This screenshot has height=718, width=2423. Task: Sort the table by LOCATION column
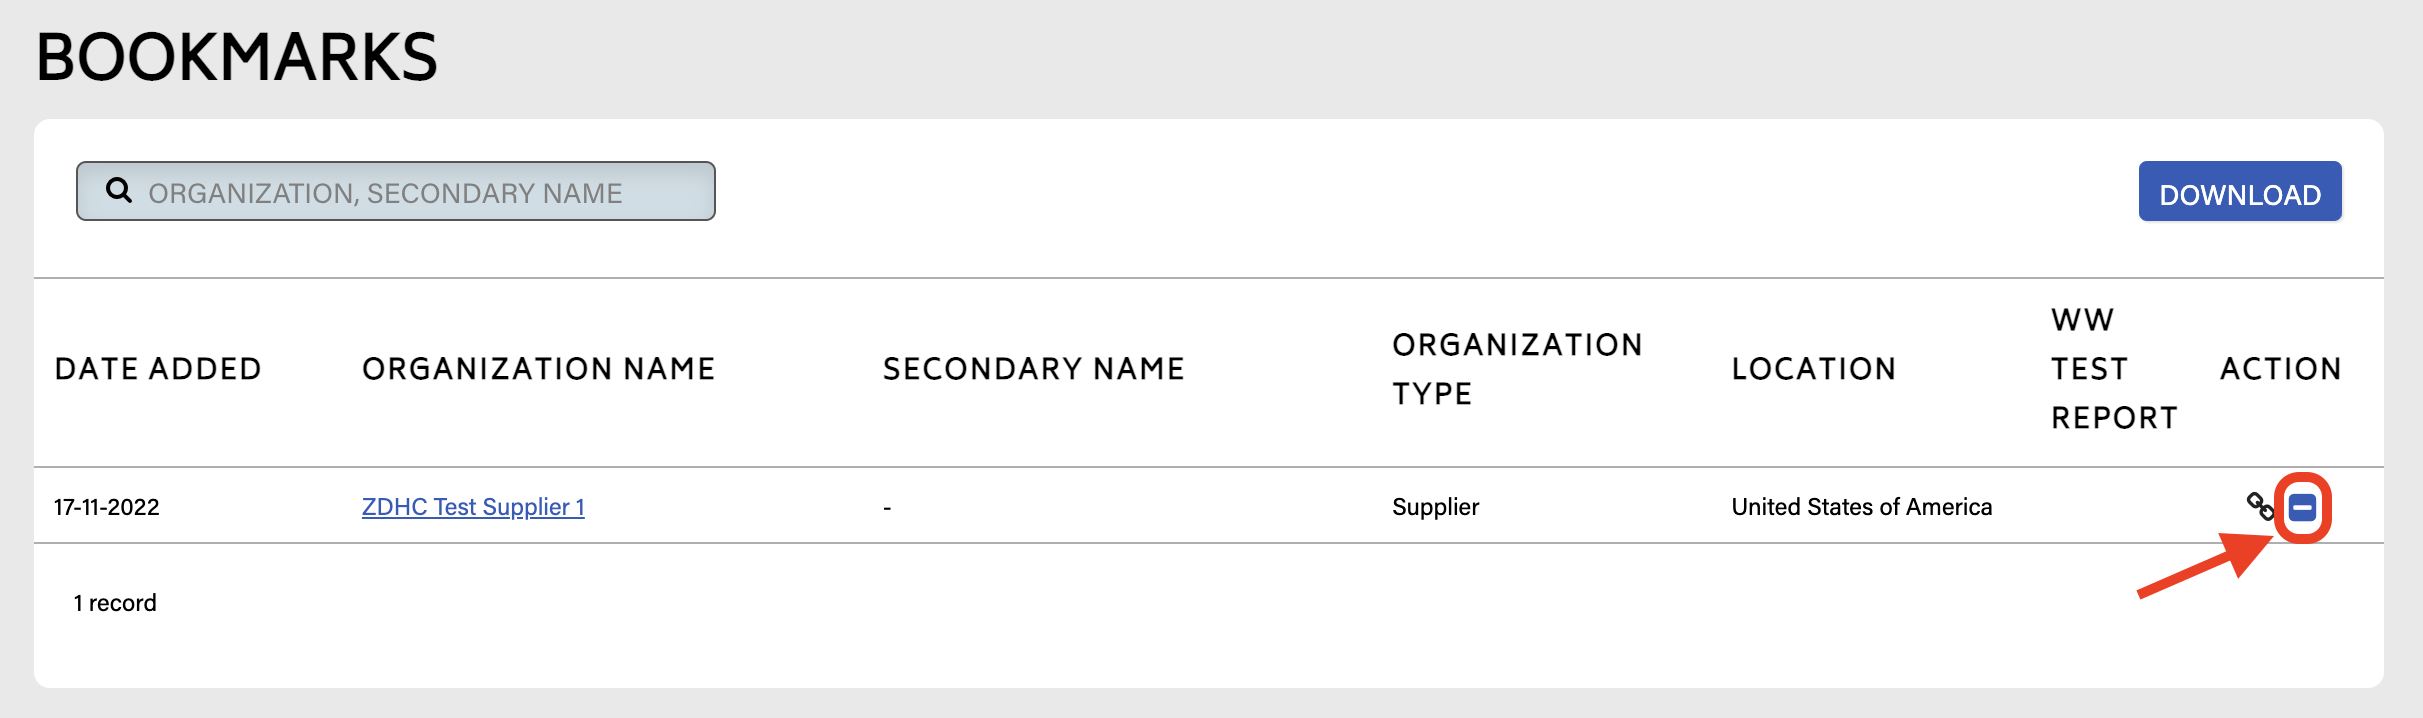click(1814, 368)
